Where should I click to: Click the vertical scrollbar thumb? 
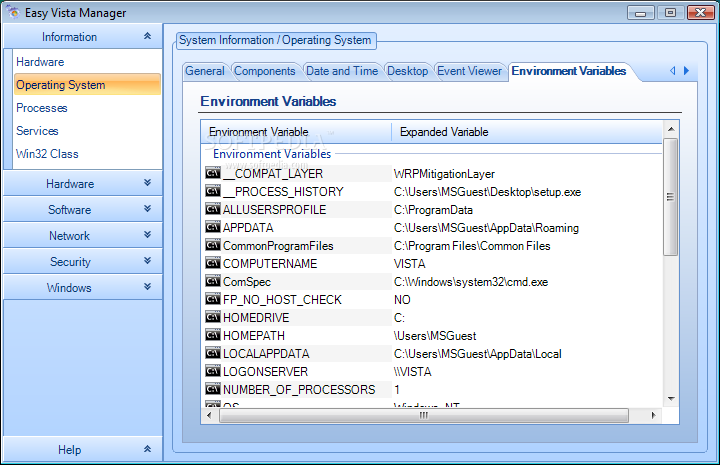671,197
